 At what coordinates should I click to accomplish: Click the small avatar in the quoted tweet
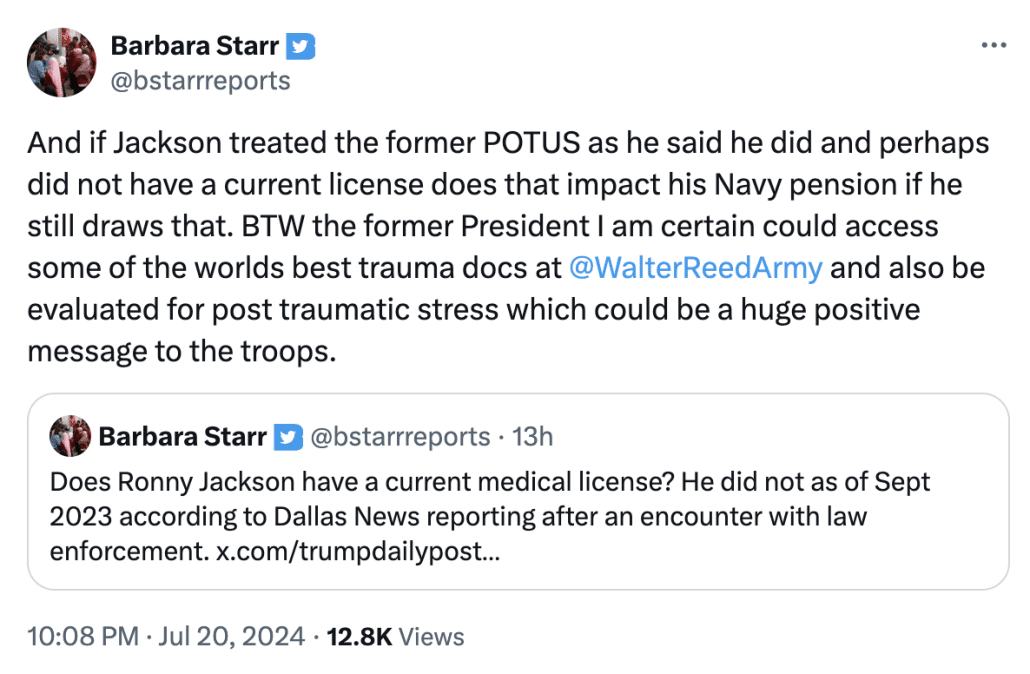click(x=70, y=436)
